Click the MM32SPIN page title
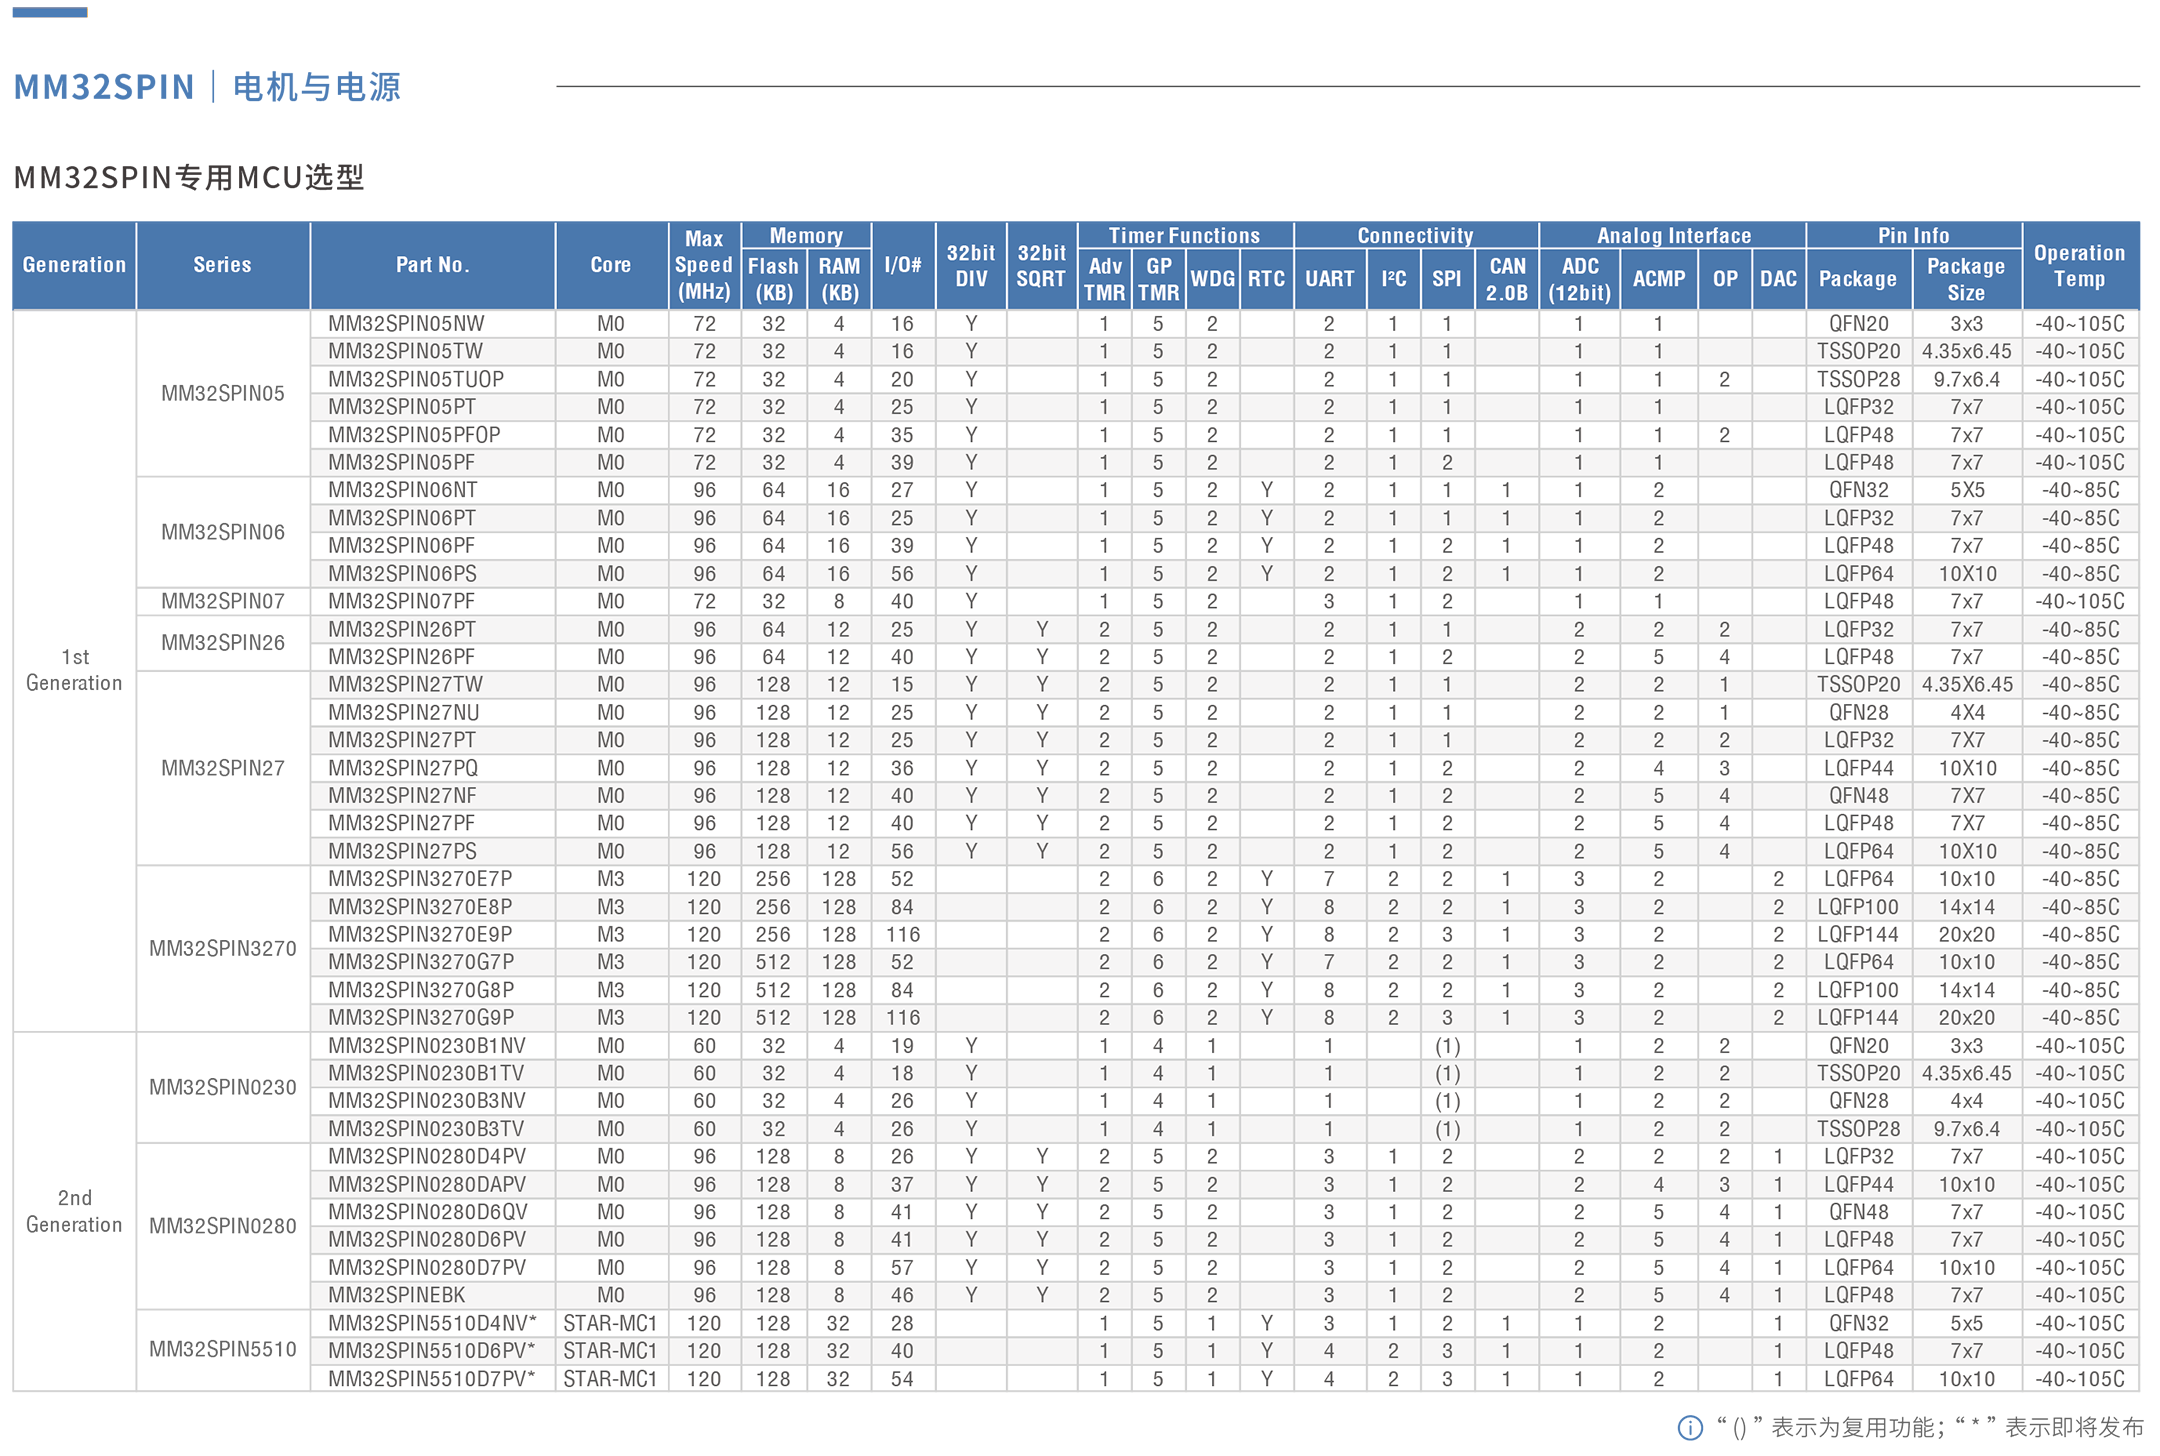The width and height of the screenshot is (2160, 1456). point(104,87)
